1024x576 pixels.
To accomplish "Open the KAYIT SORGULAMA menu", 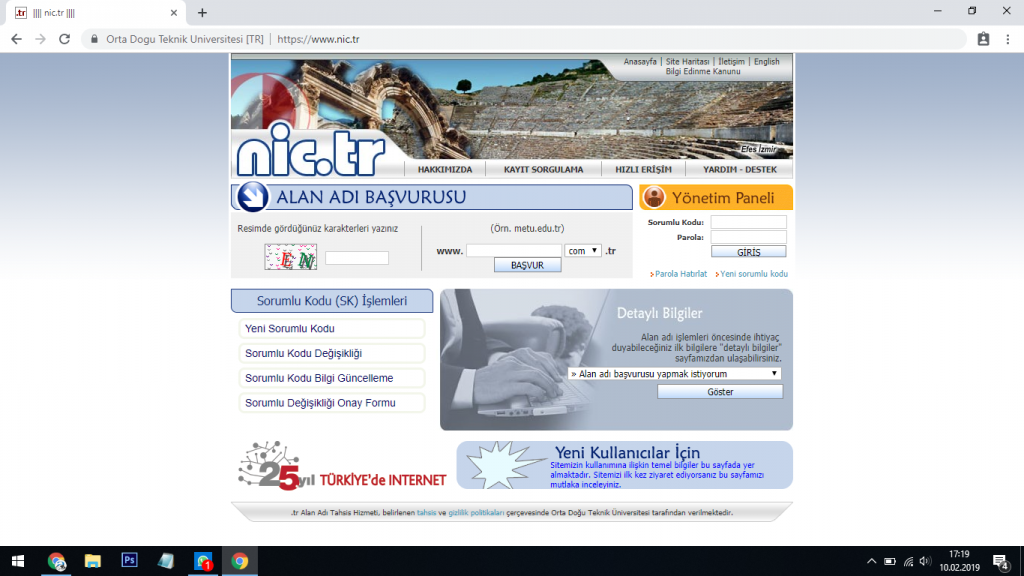I will 543,170.
